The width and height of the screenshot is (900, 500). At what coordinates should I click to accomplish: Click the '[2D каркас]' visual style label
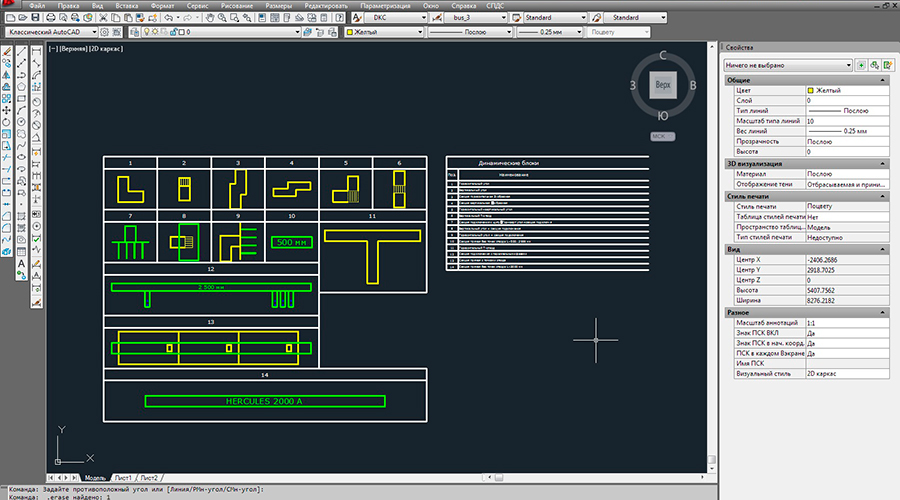[104, 47]
